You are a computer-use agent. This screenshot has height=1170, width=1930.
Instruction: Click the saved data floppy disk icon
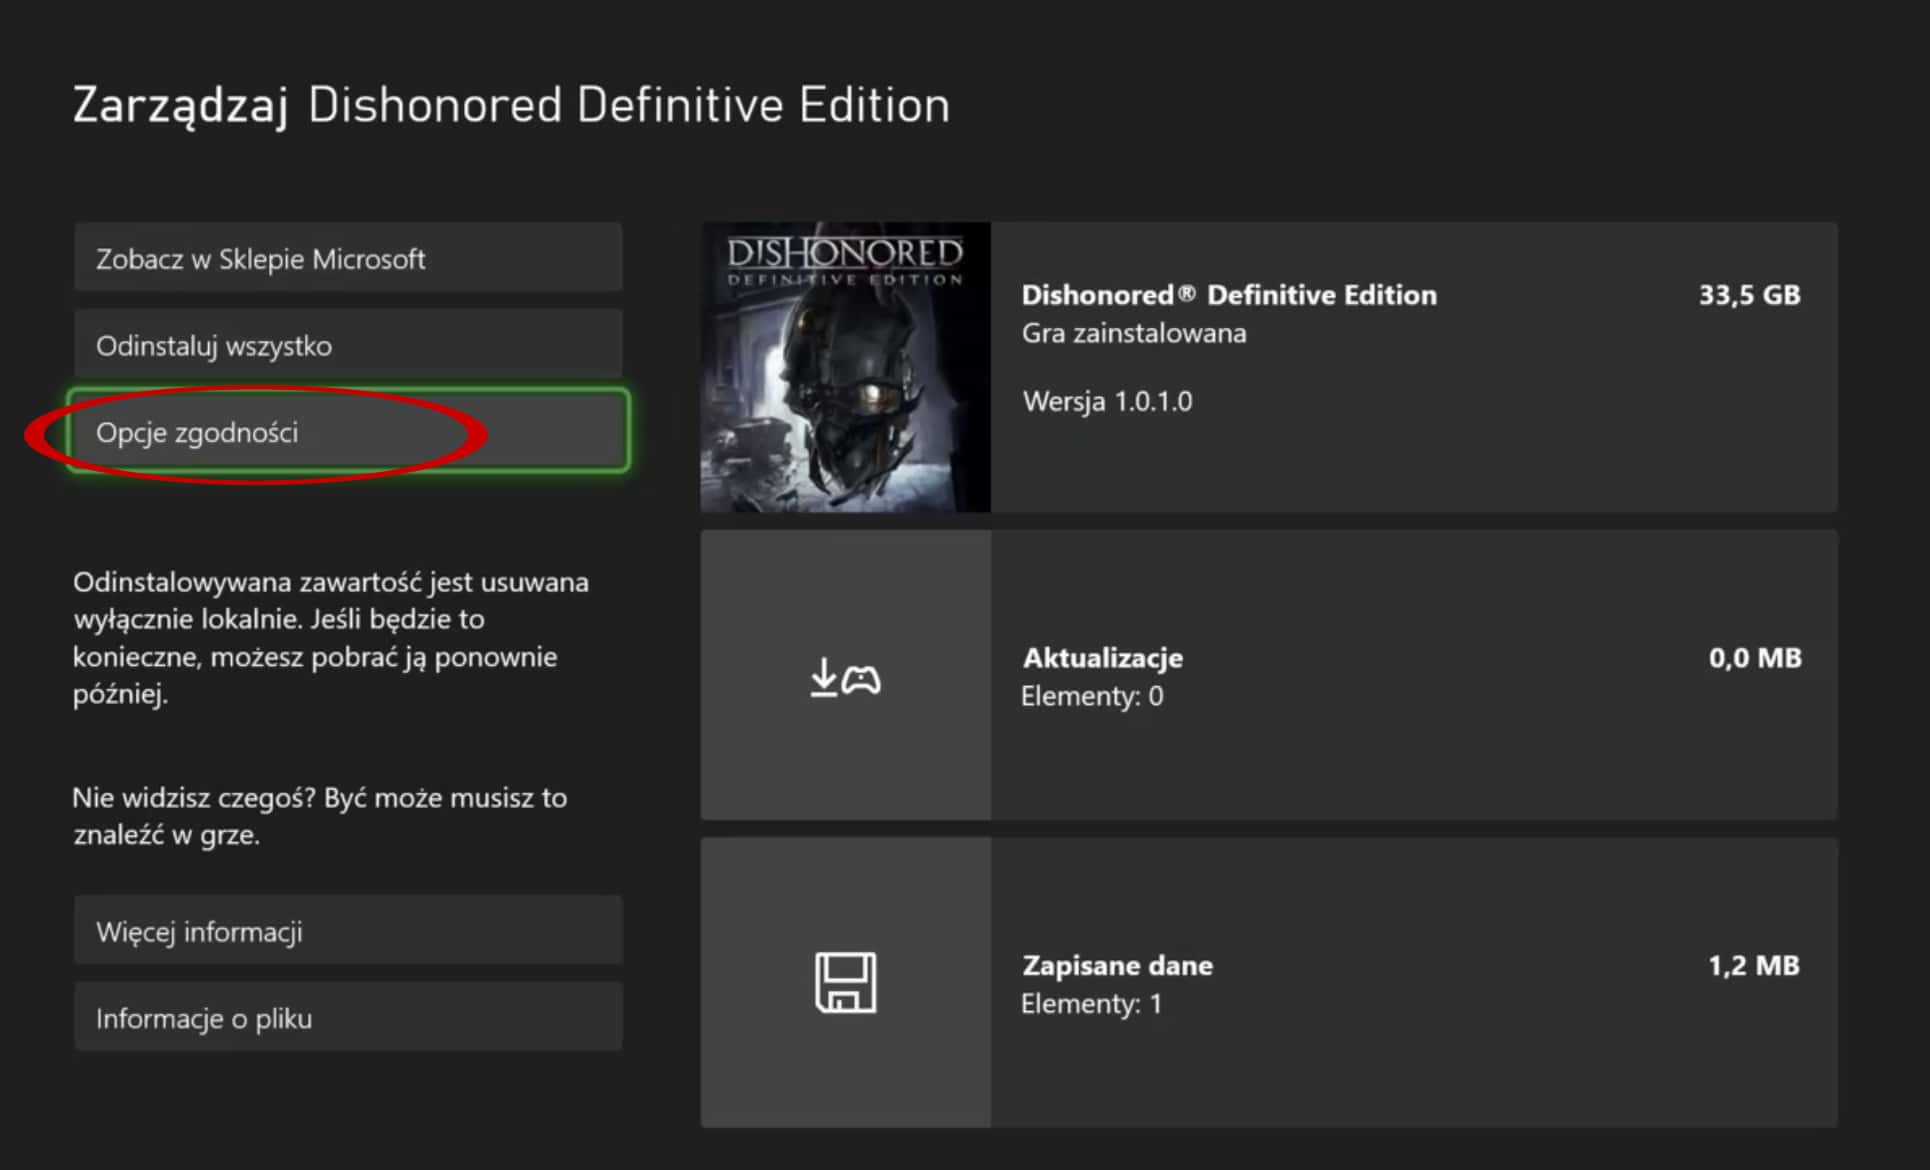click(x=846, y=983)
